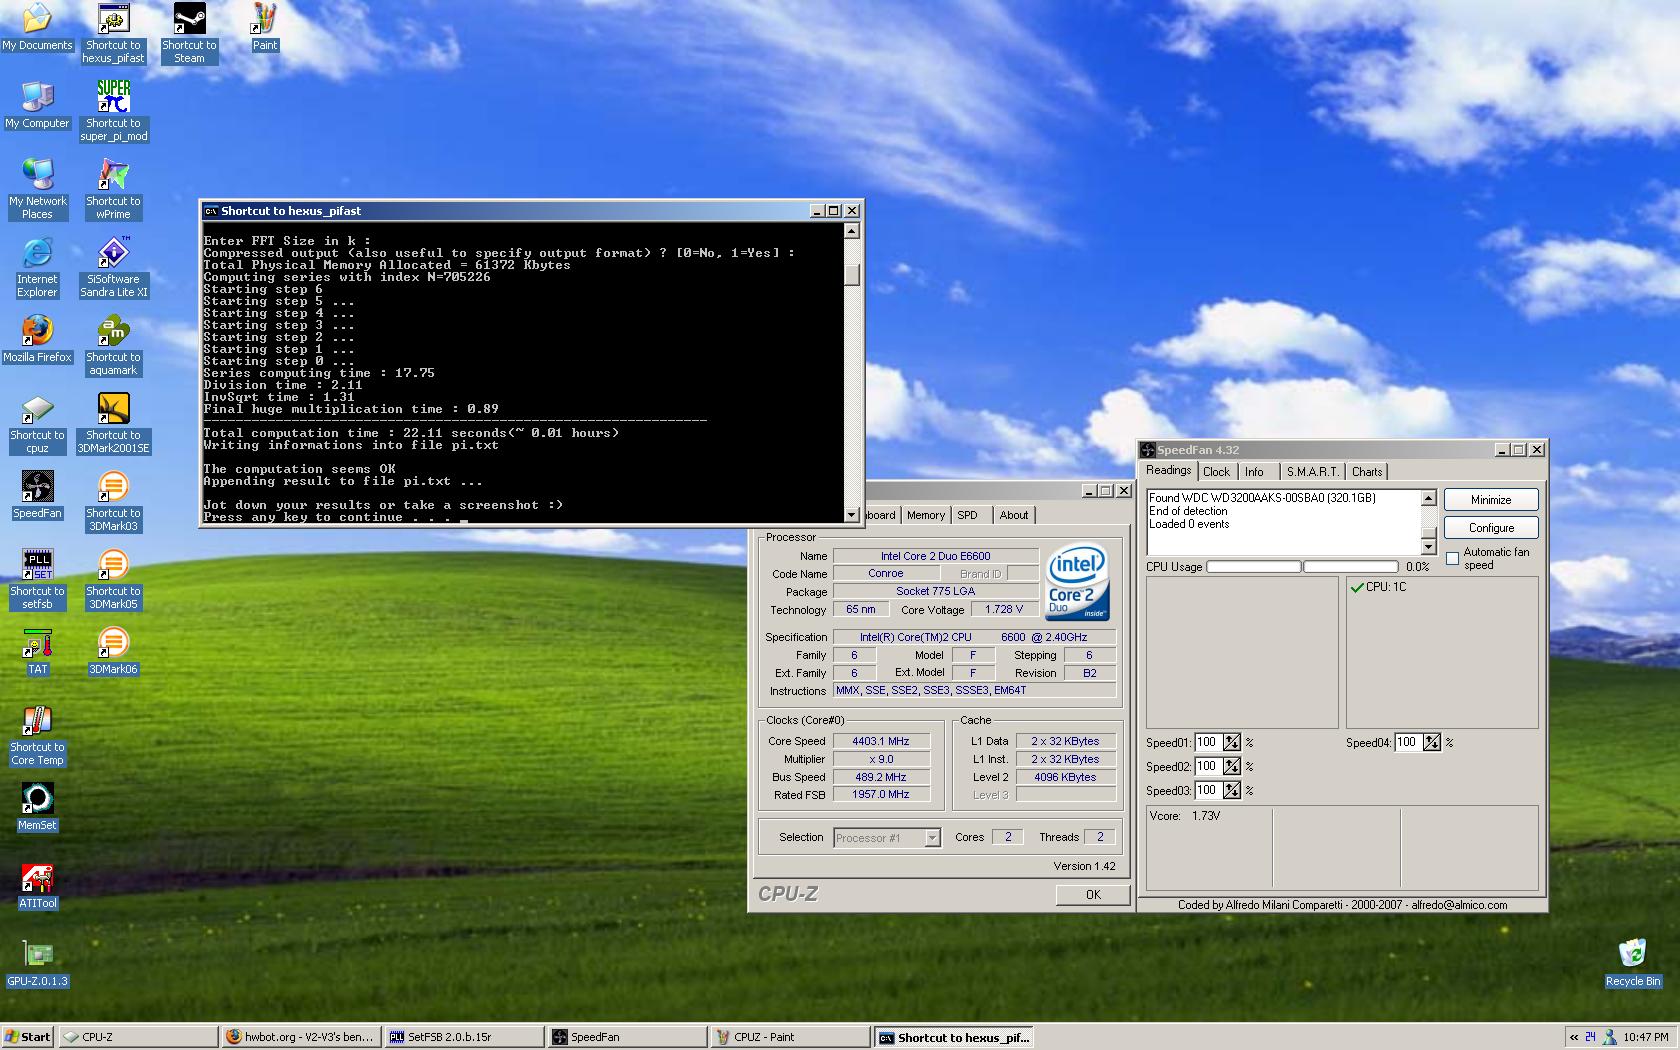Viewport: 1680px width, 1050px height.
Task: Launch 3DMark05 shortcut icon
Action: point(113,579)
